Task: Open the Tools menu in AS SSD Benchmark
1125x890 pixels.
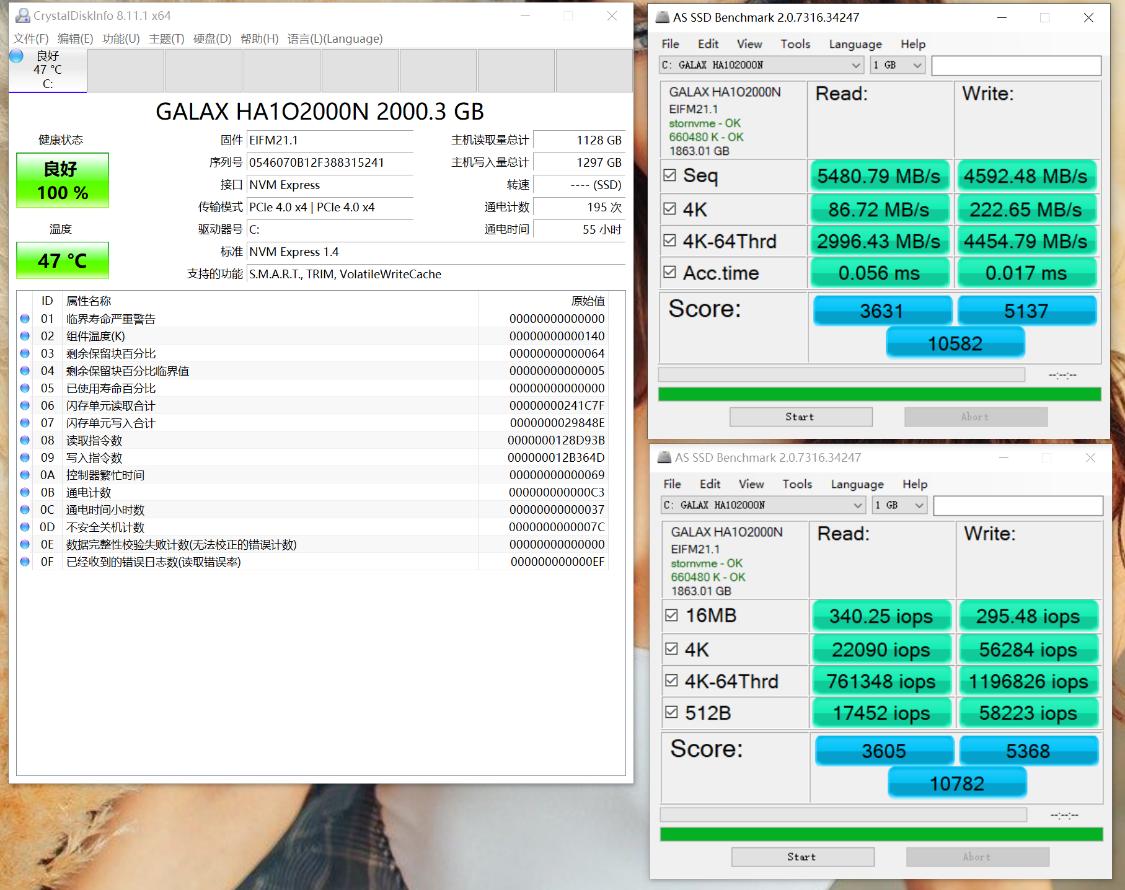Action: (x=796, y=44)
